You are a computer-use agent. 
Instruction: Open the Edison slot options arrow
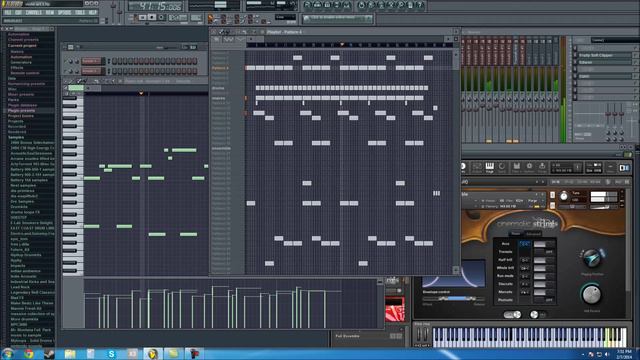click(x=636, y=62)
